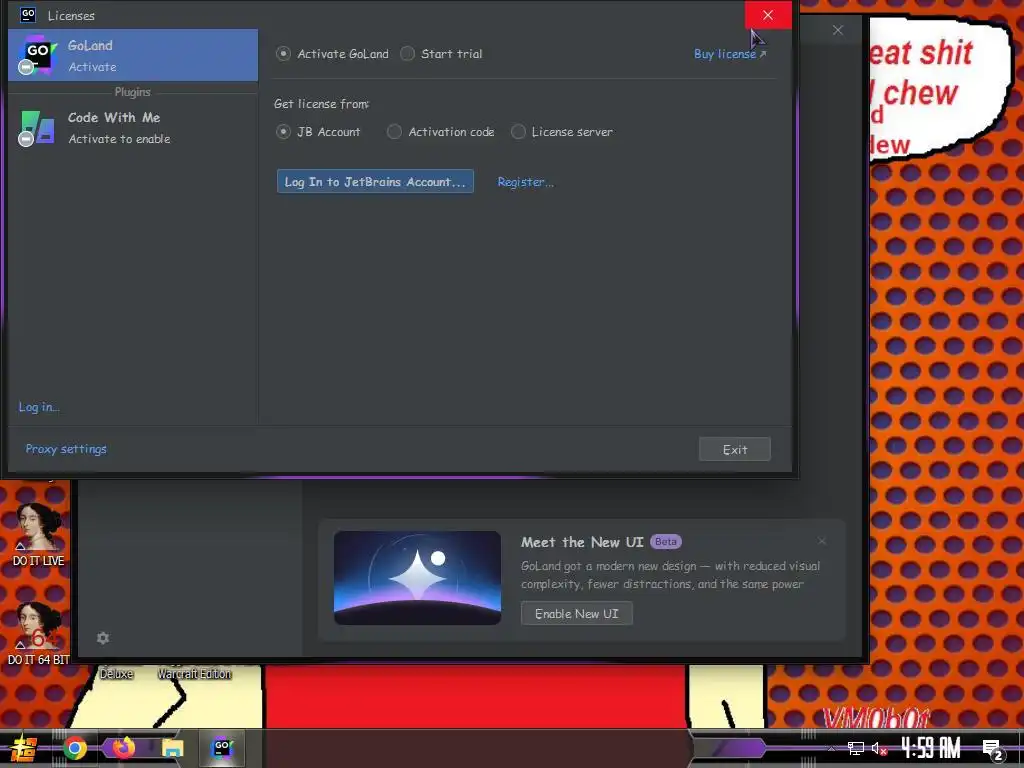Launch Firefox from the taskbar

pyautogui.click(x=123, y=748)
